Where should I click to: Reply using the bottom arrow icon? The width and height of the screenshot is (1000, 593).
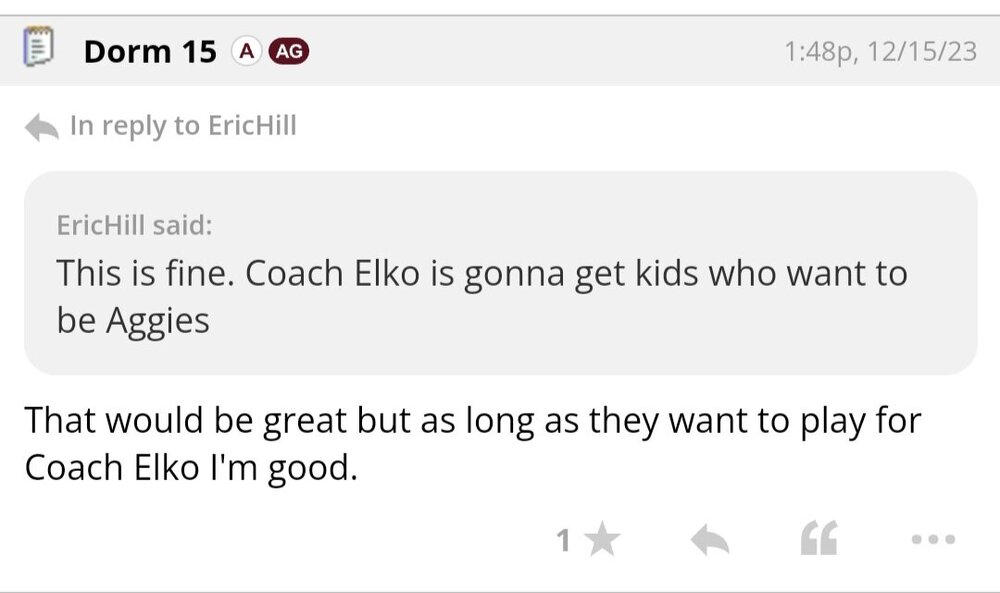point(709,541)
